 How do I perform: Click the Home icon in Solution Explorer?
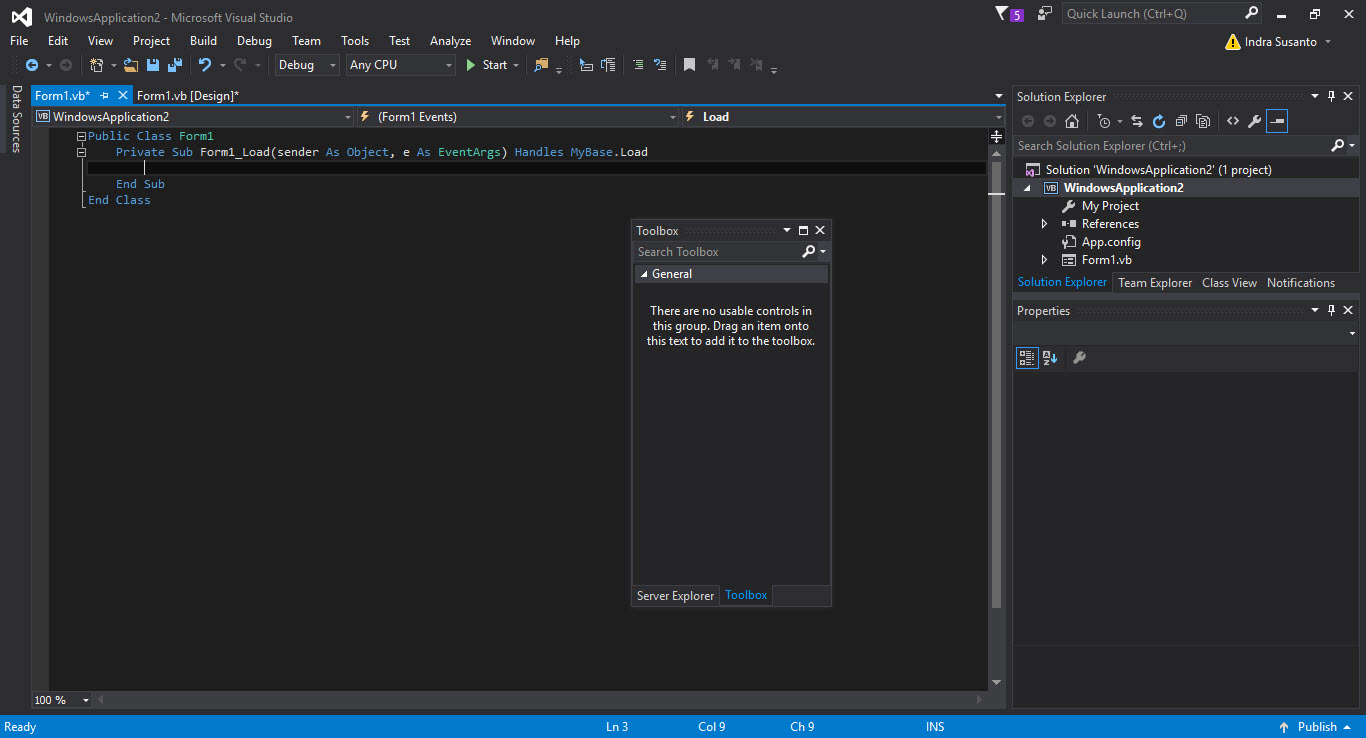1072,120
